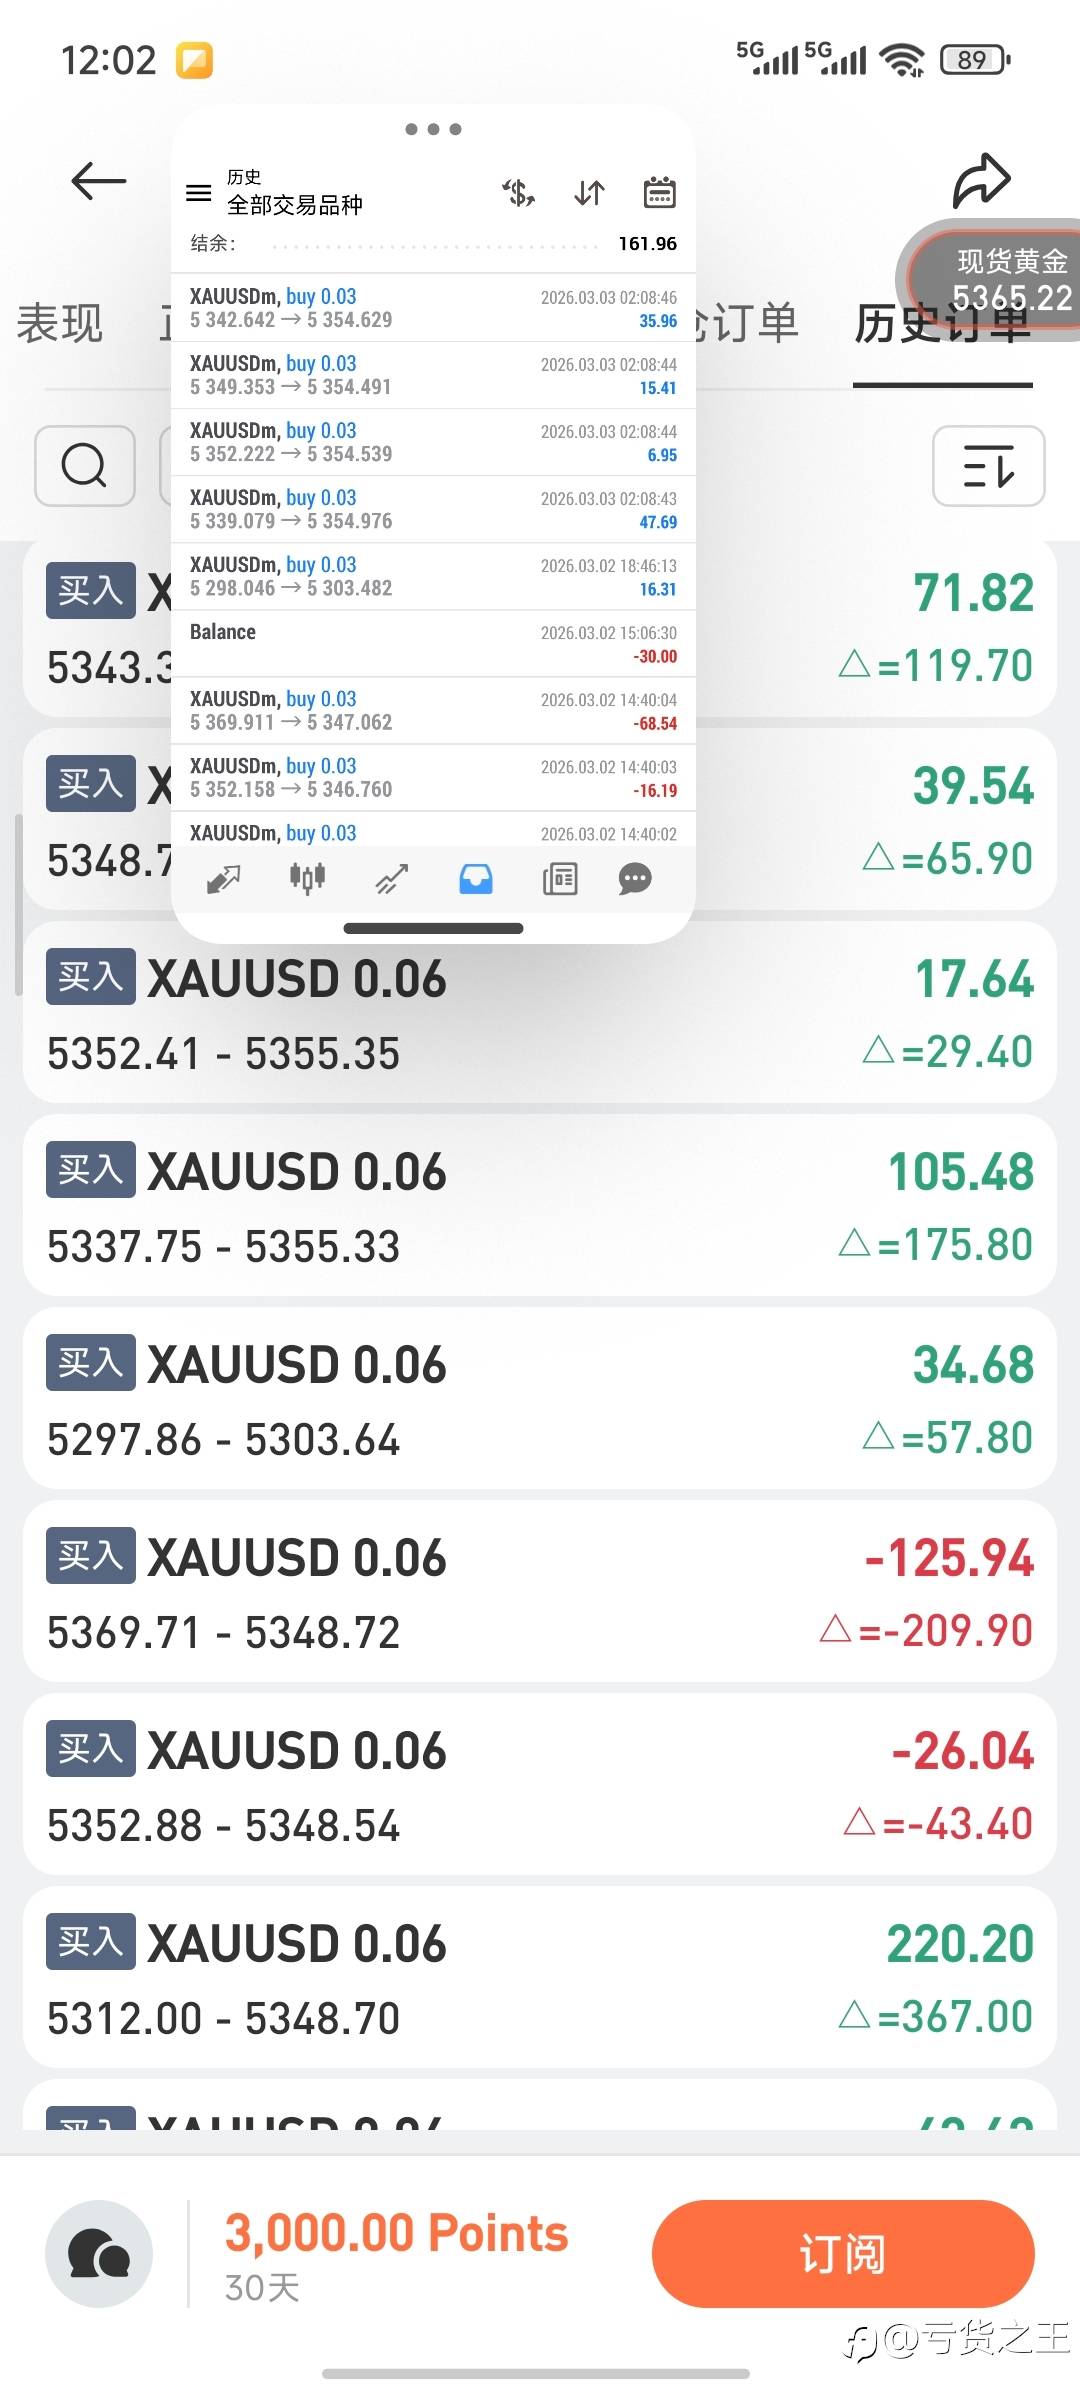Open the XAUUSD order with 220.20 profit

click(x=540, y=1978)
